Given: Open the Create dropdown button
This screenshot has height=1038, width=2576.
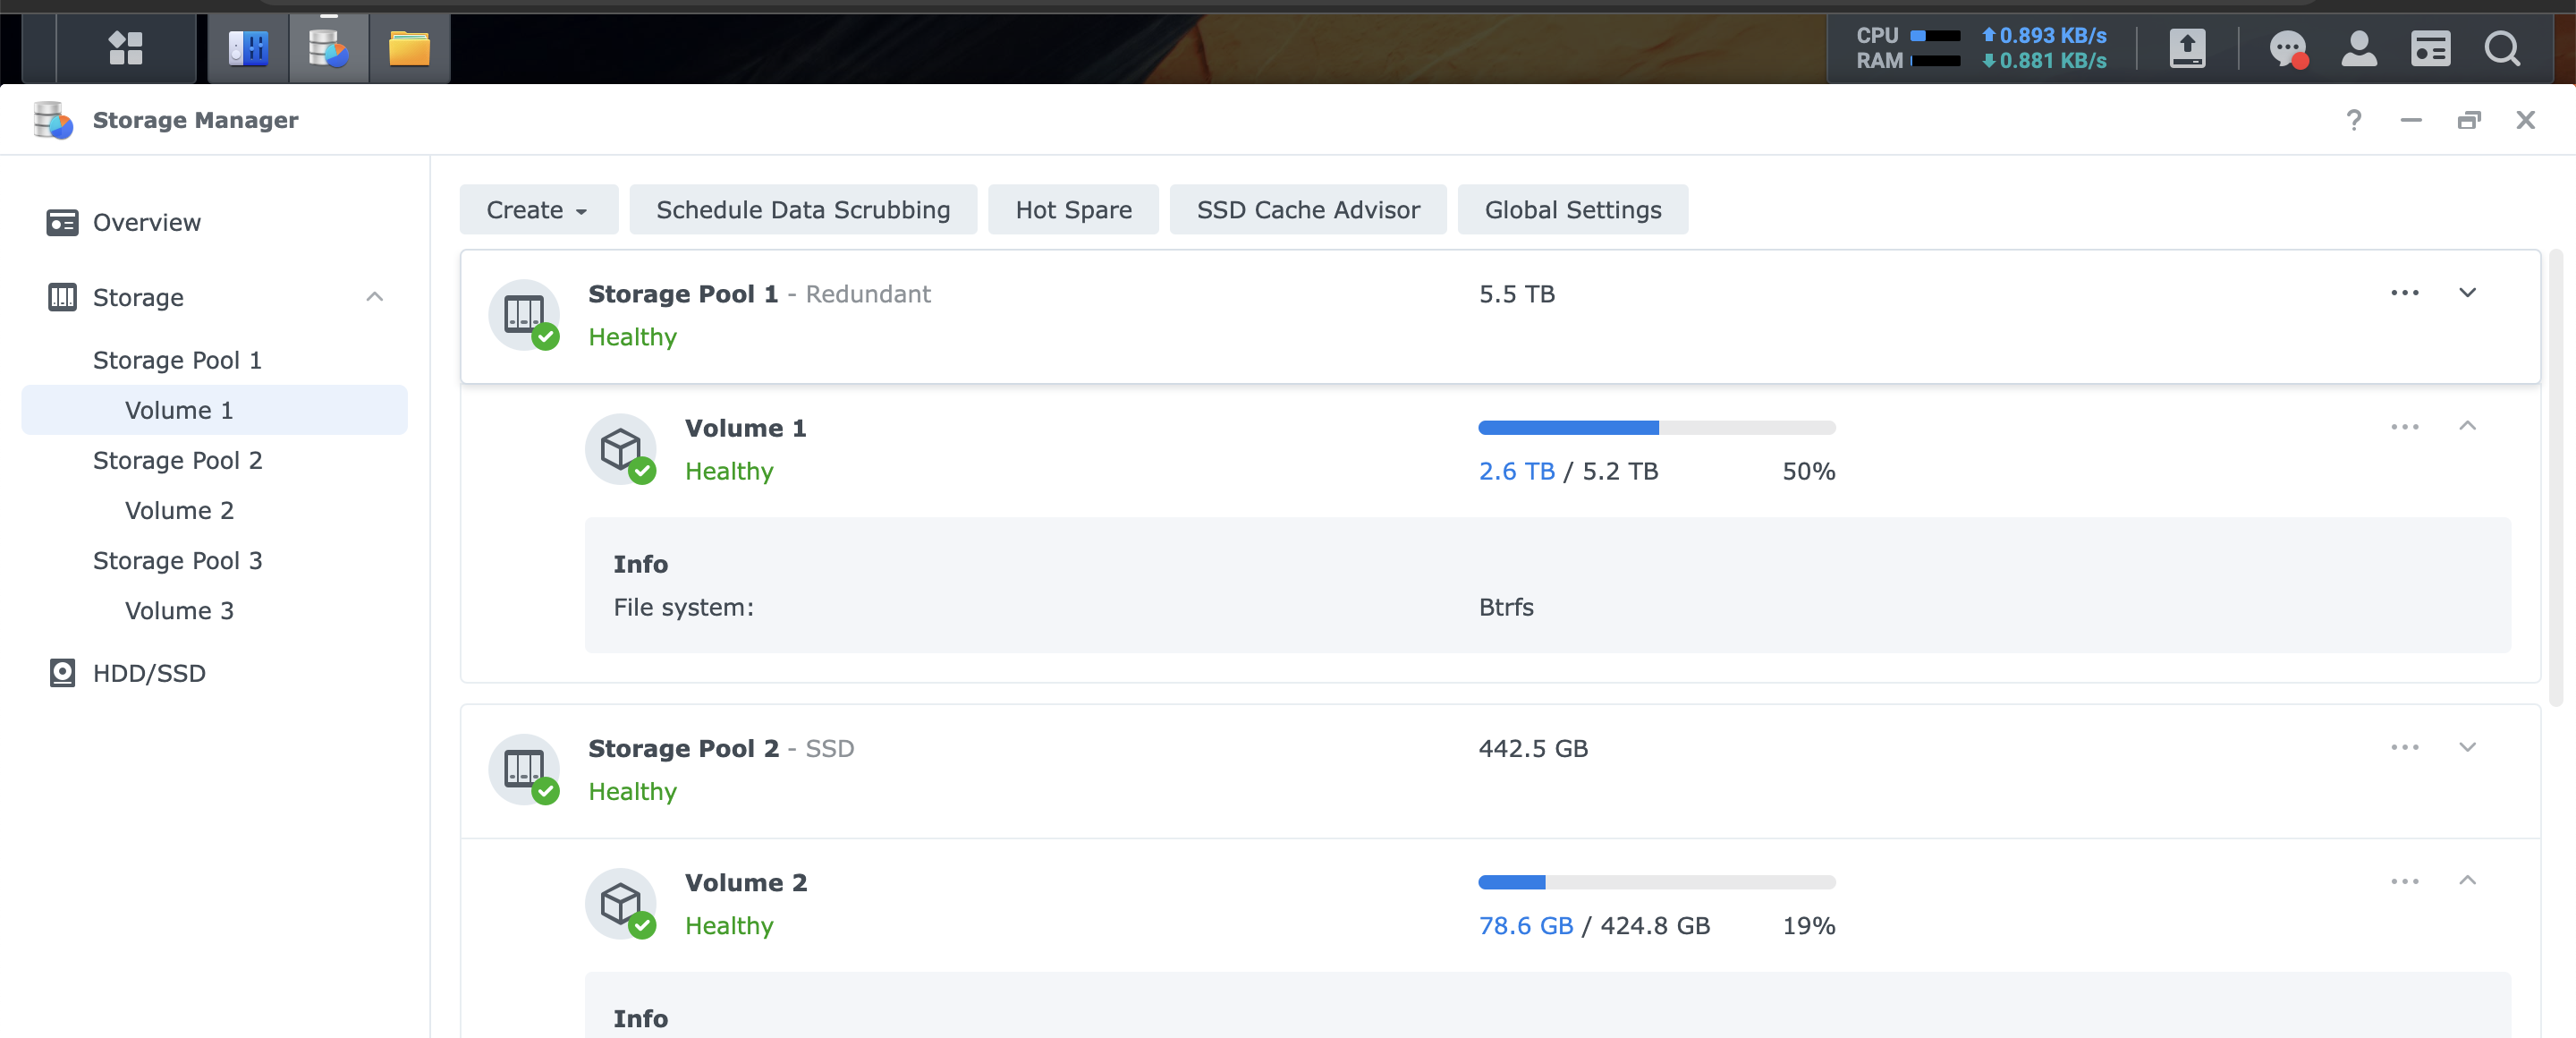Looking at the screenshot, I should click(x=538, y=210).
